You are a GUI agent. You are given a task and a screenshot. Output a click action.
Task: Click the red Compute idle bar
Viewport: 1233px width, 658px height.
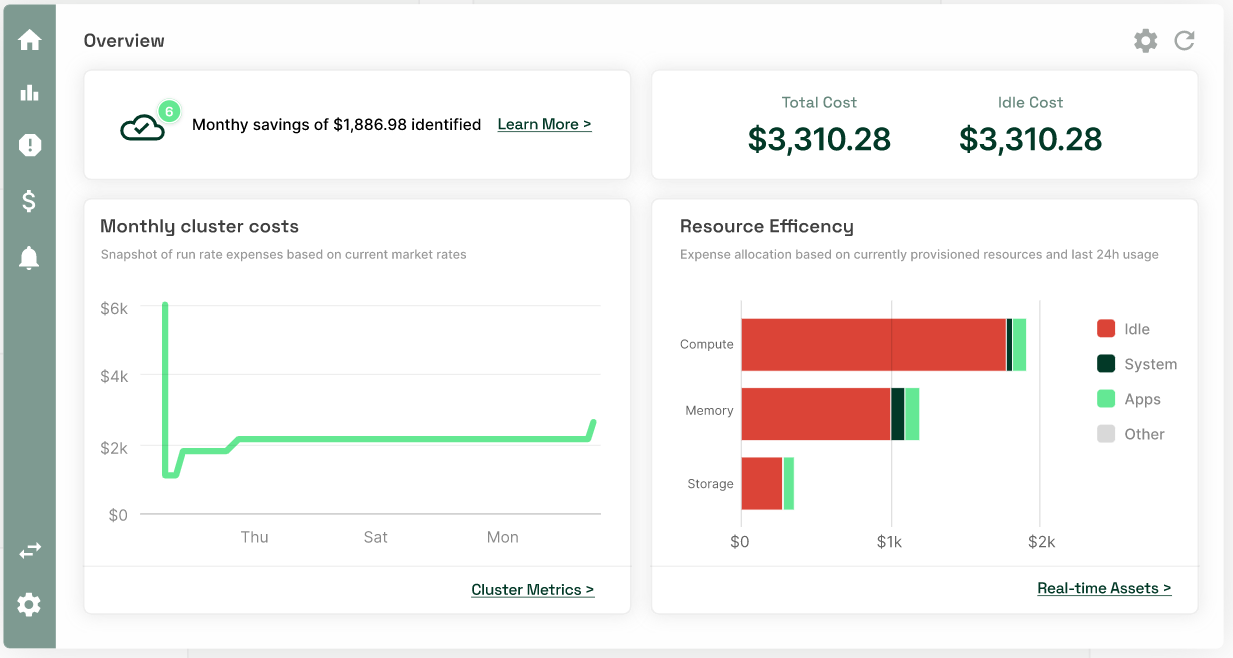point(872,345)
